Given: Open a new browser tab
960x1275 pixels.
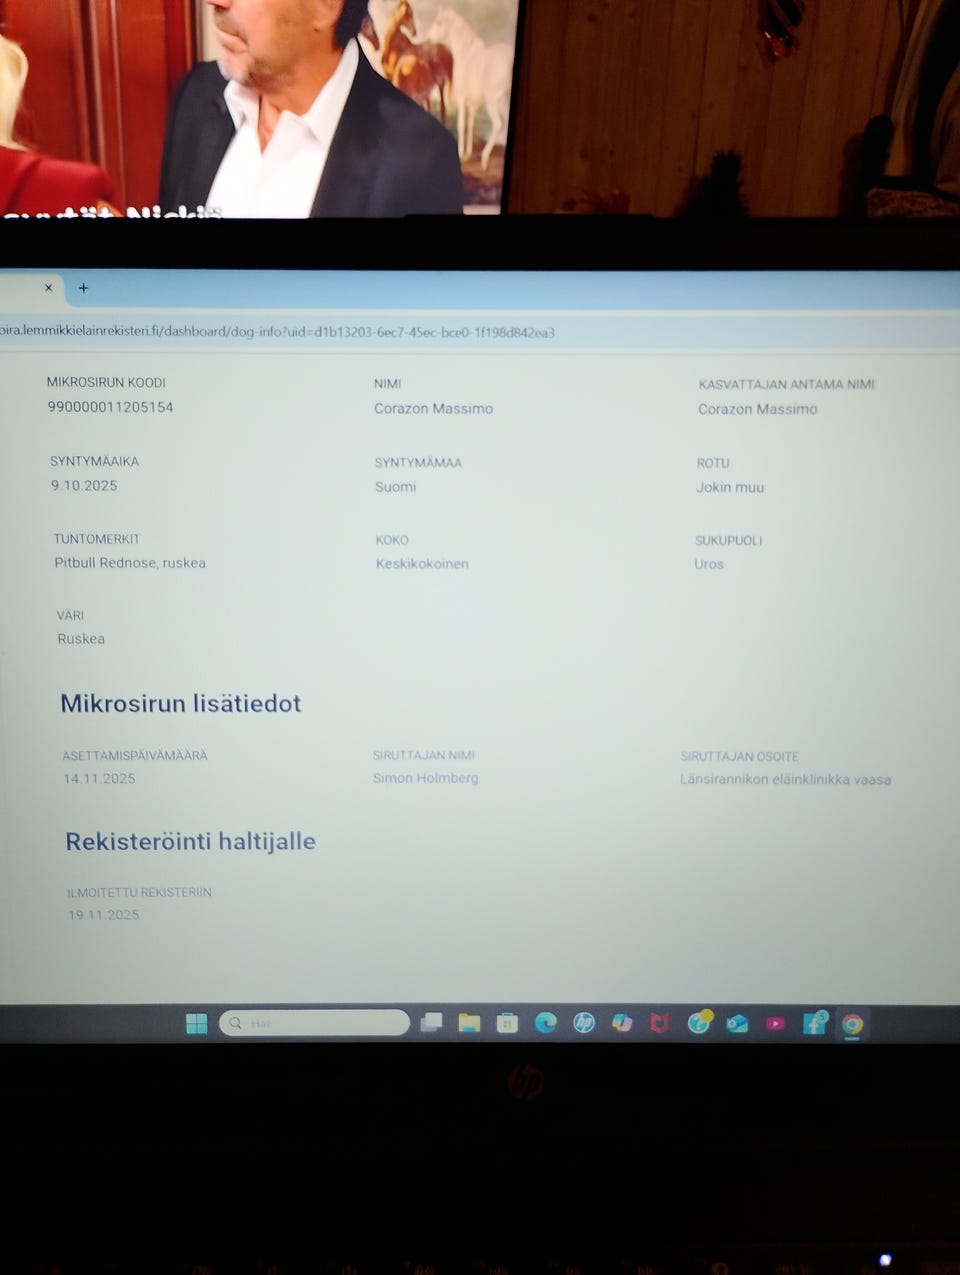Looking at the screenshot, I should 83,288.
